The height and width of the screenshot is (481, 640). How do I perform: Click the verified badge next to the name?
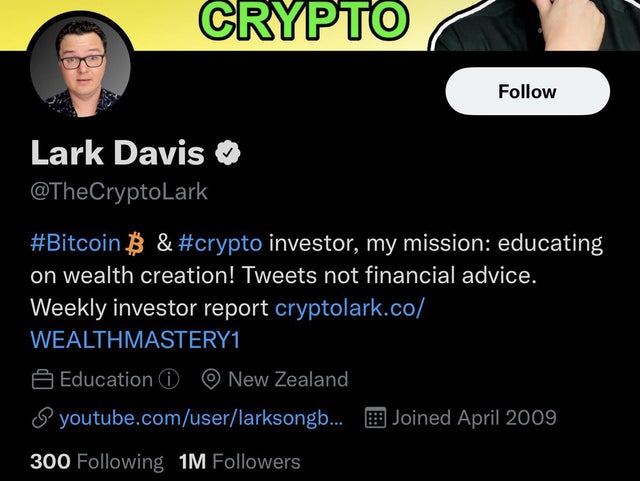228,153
